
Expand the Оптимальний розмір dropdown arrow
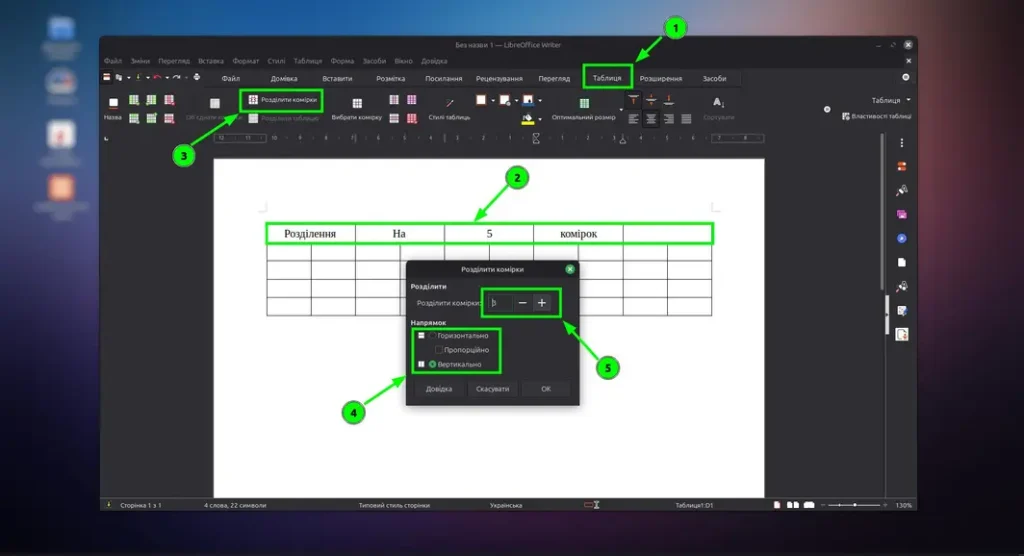tap(621, 110)
